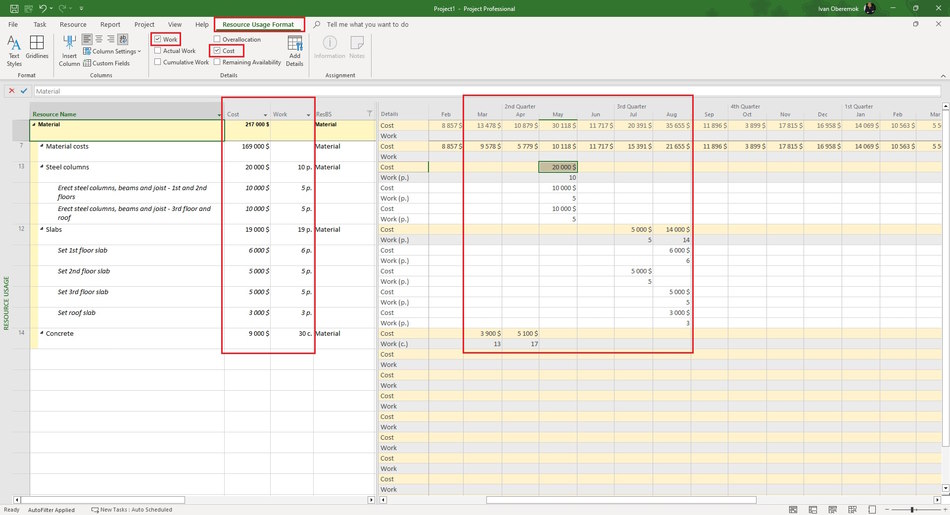The height and width of the screenshot is (515, 950).
Task: Collapse the Concrete resource
Action: (x=42, y=333)
